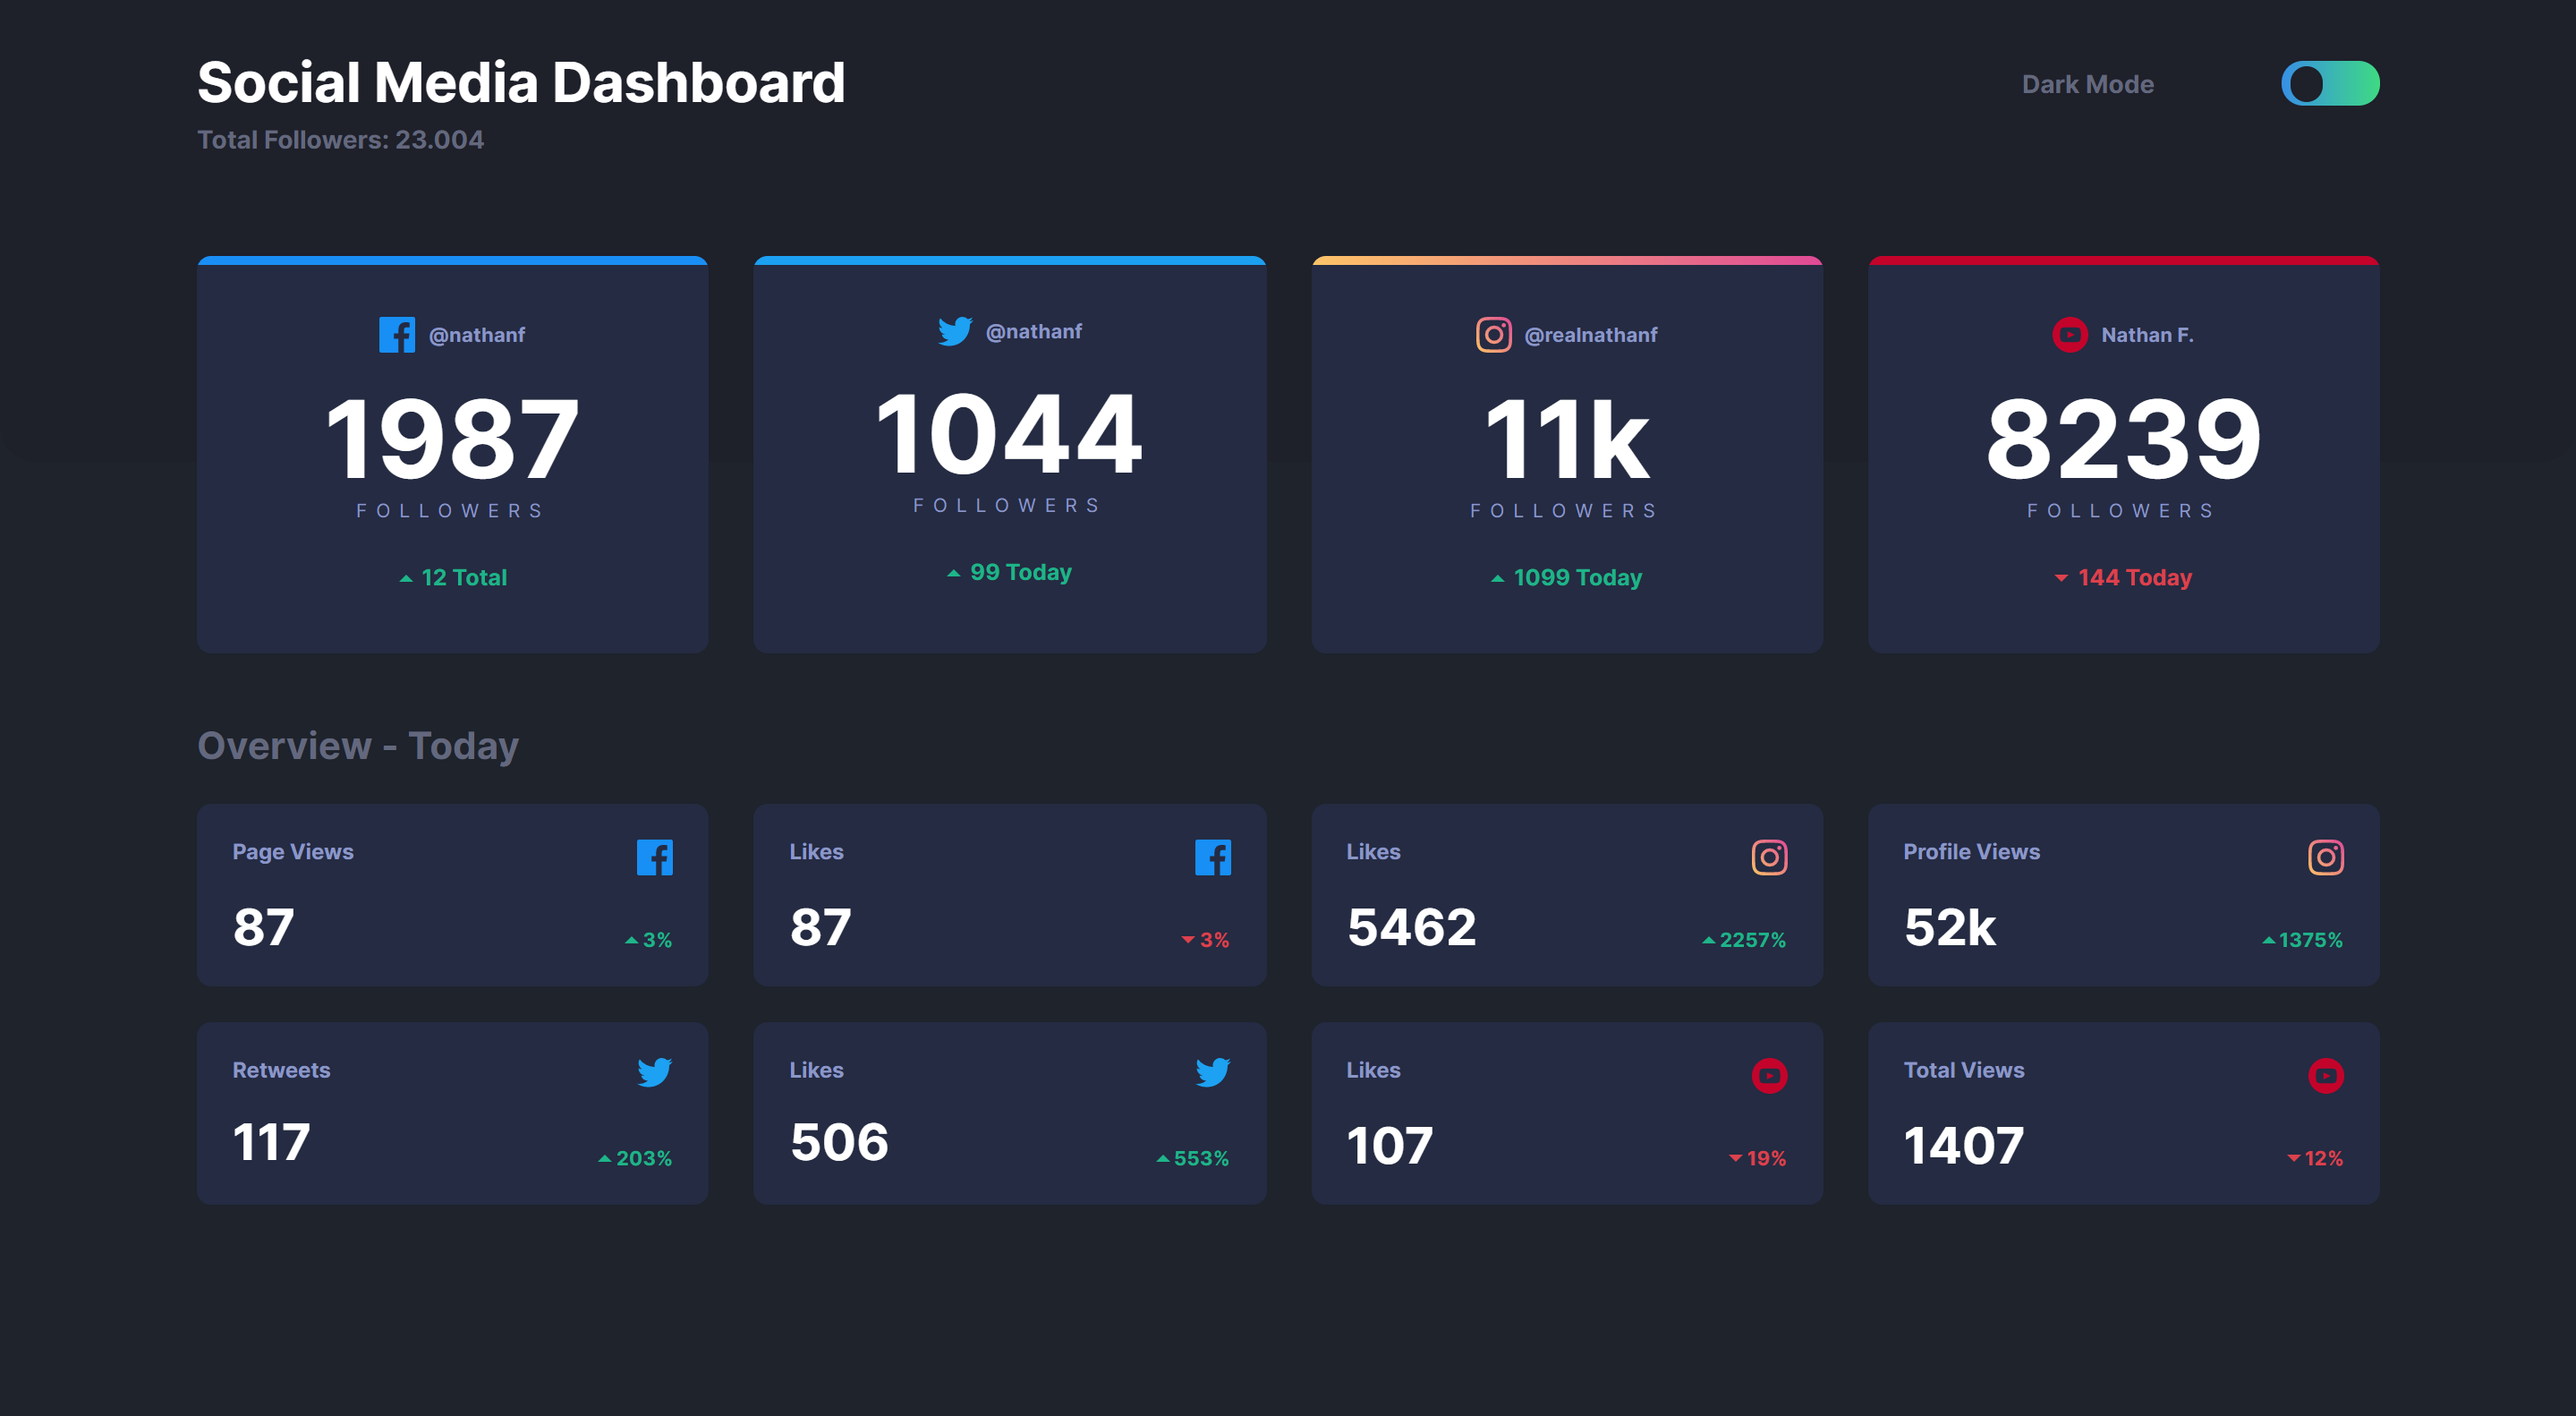Click the up arrow next to 12 Total
This screenshot has height=1416, width=2576.
[x=406, y=578]
